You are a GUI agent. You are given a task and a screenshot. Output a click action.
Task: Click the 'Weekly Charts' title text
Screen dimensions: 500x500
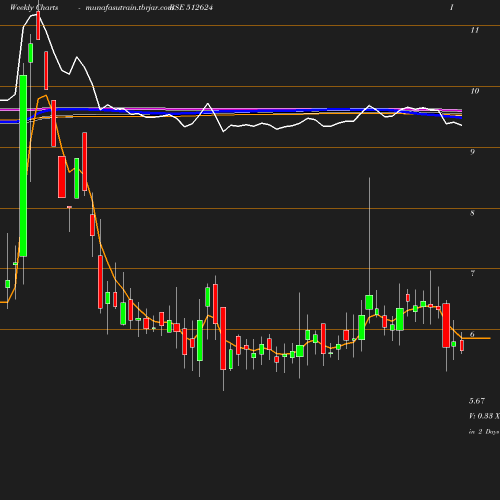[34, 7]
